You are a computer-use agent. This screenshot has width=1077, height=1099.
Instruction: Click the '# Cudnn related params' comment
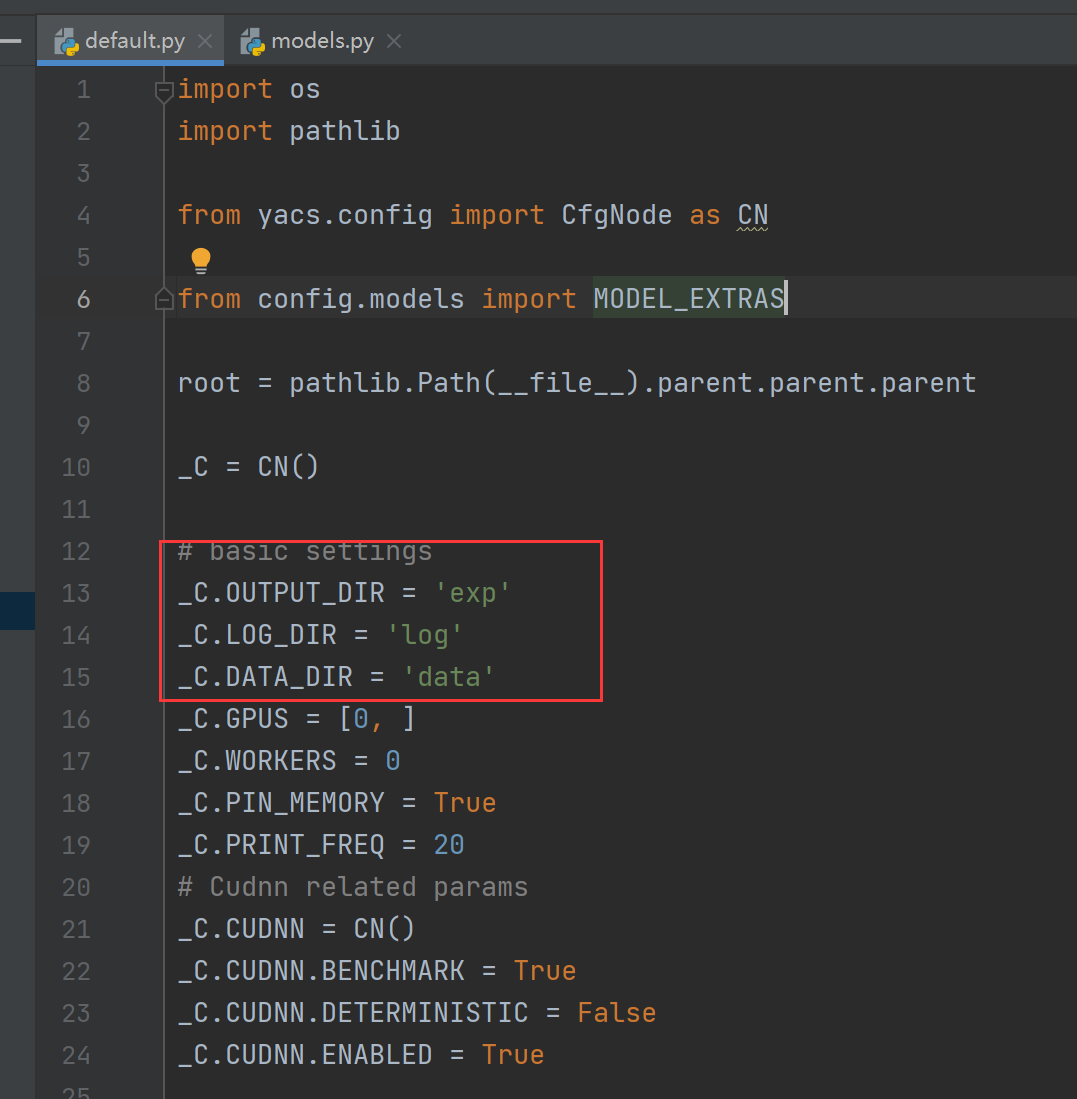(352, 887)
